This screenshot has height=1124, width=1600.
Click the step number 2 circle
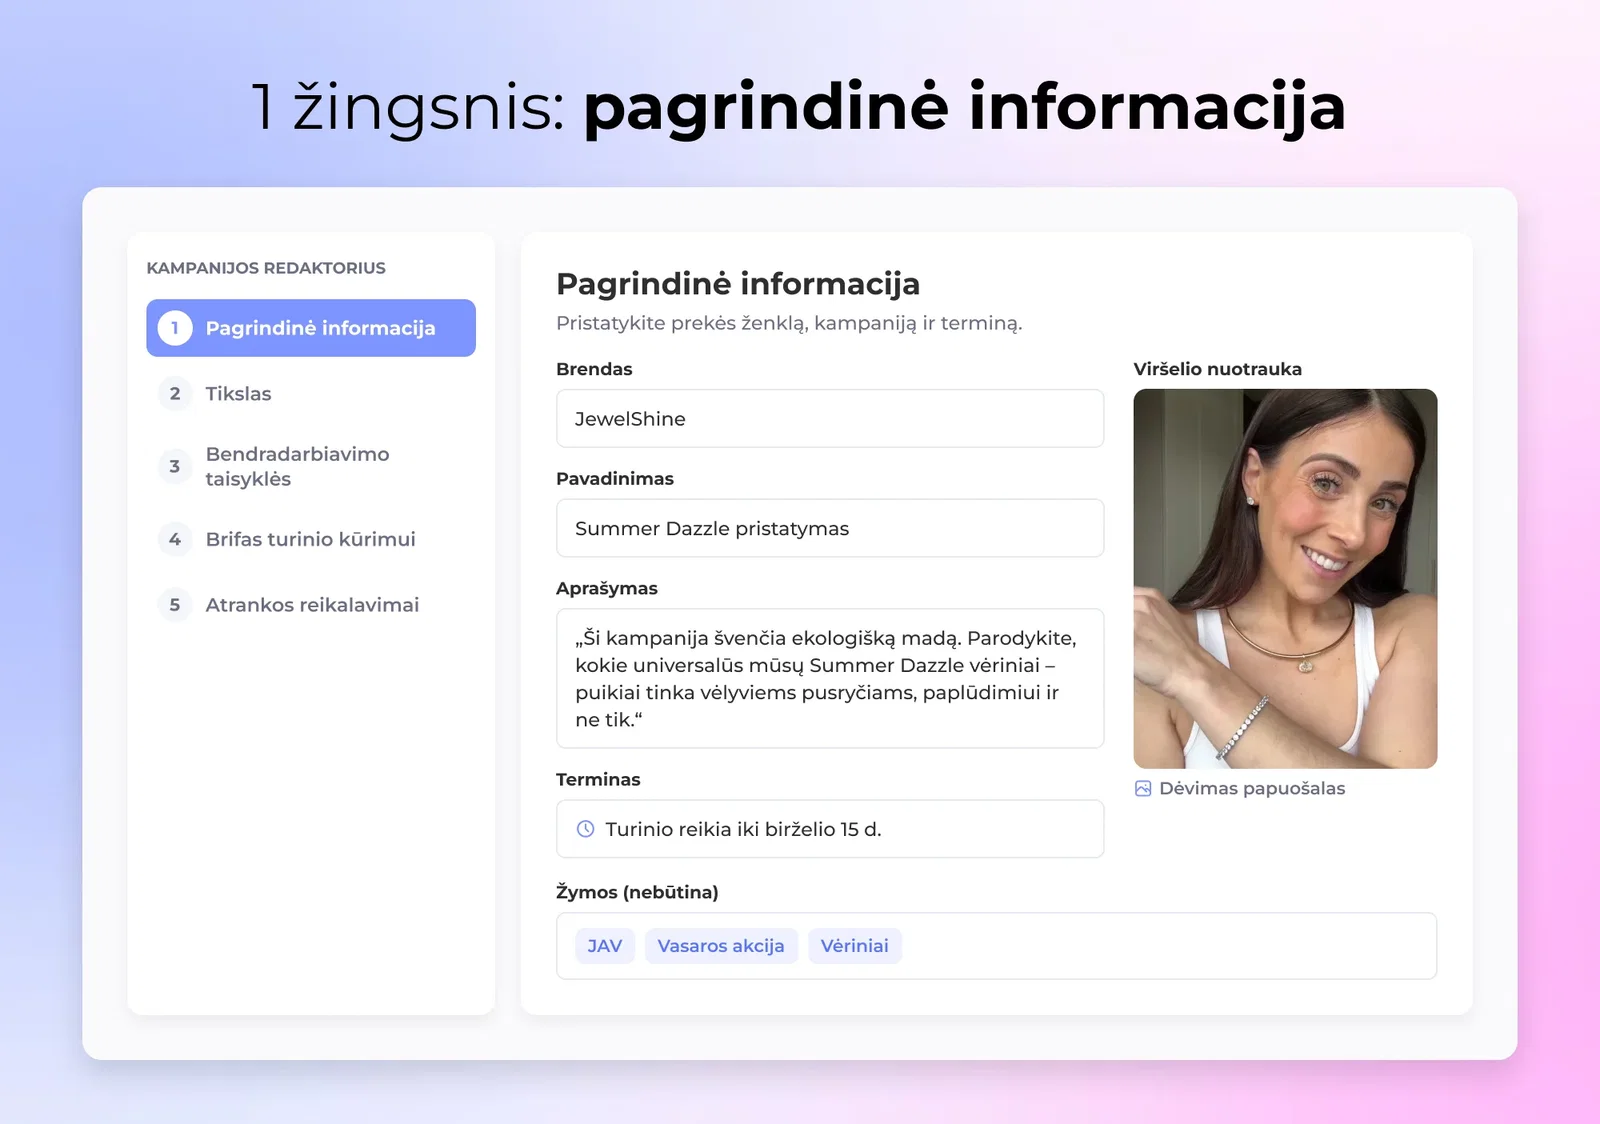point(175,394)
